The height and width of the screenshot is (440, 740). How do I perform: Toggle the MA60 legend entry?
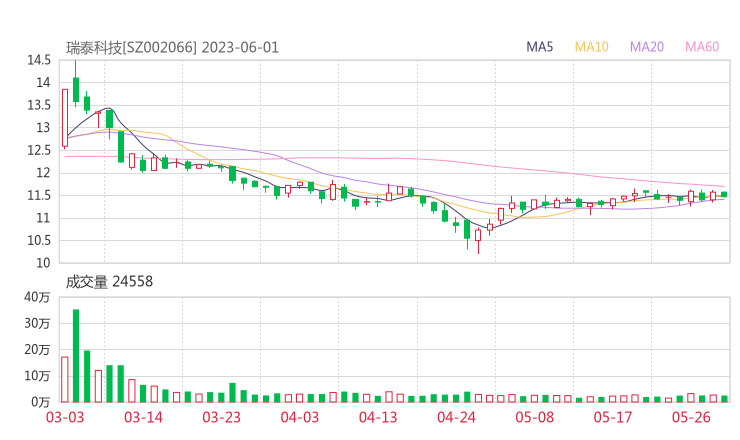pyautogui.click(x=702, y=47)
